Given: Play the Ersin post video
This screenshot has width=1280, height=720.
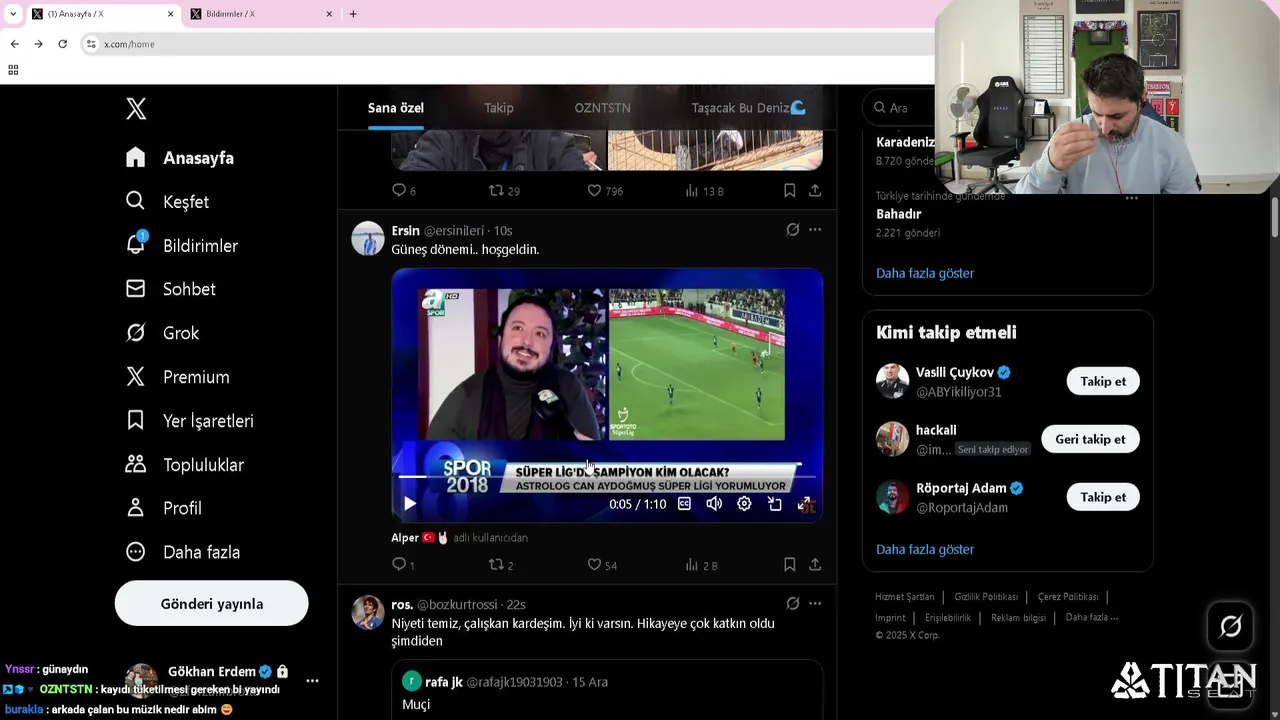Looking at the screenshot, I should click(x=409, y=504).
